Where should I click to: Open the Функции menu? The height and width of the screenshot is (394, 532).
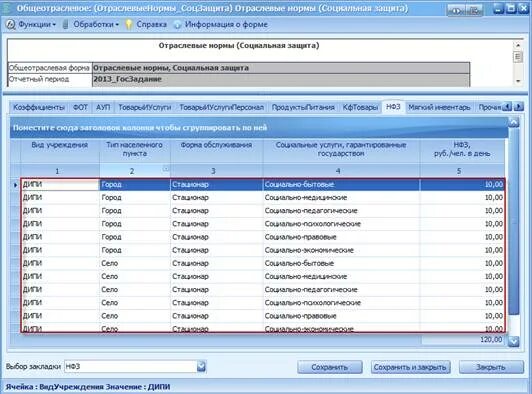(x=37, y=24)
